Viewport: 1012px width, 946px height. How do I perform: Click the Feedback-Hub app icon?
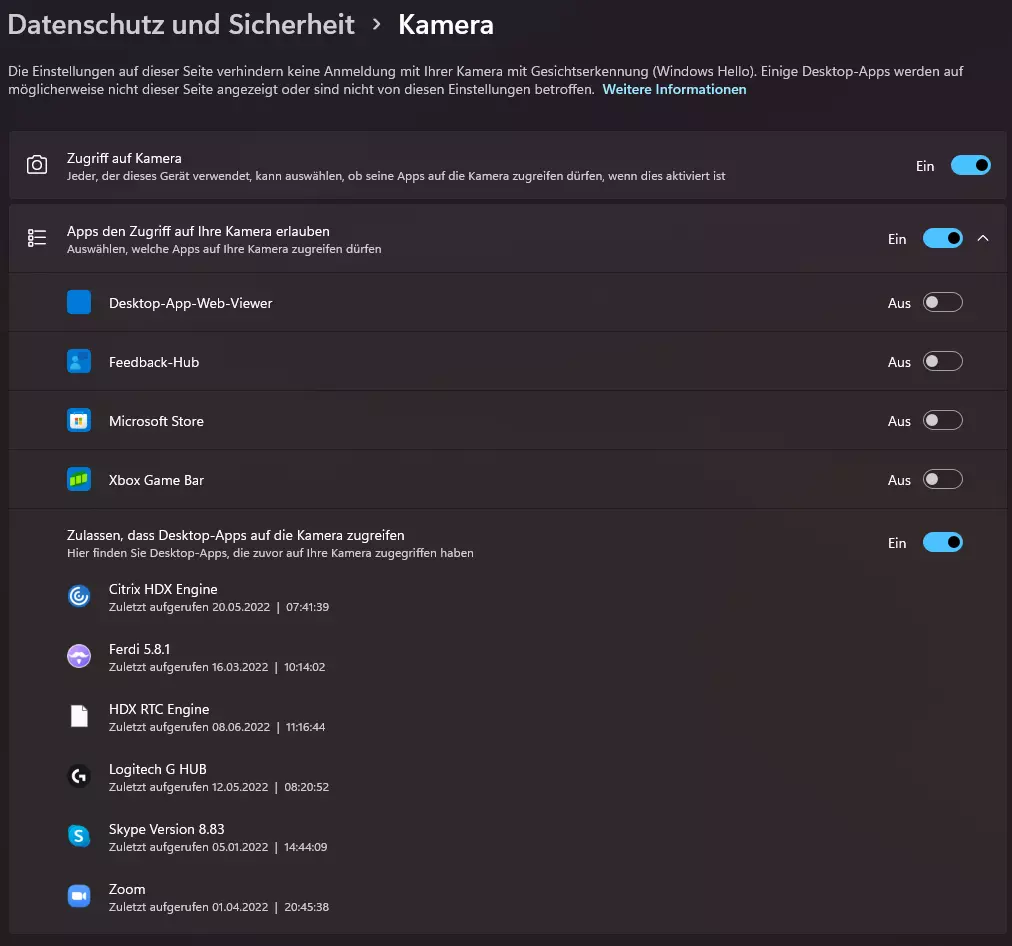tap(79, 361)
